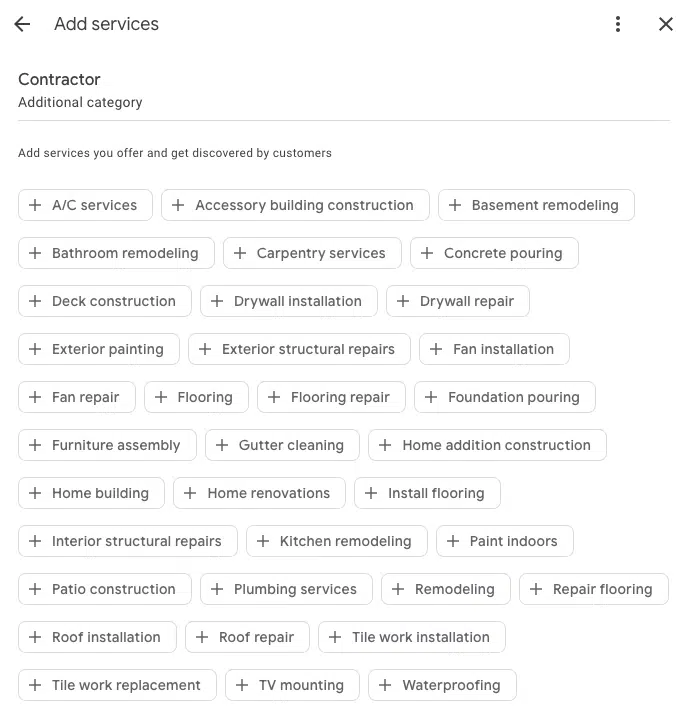Add the TV mounting service
Viewport: 688px width, 718px height.
(292, 685)
